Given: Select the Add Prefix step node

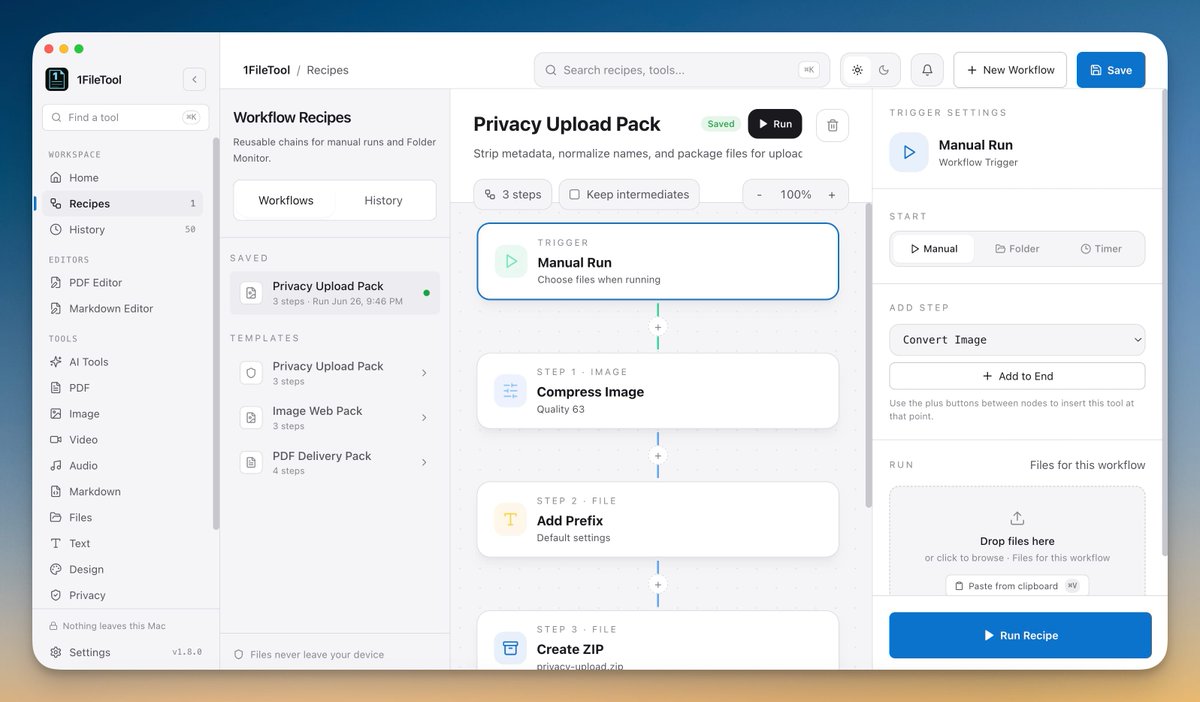Looking at the screenshot, I should (x=658, y=520).
